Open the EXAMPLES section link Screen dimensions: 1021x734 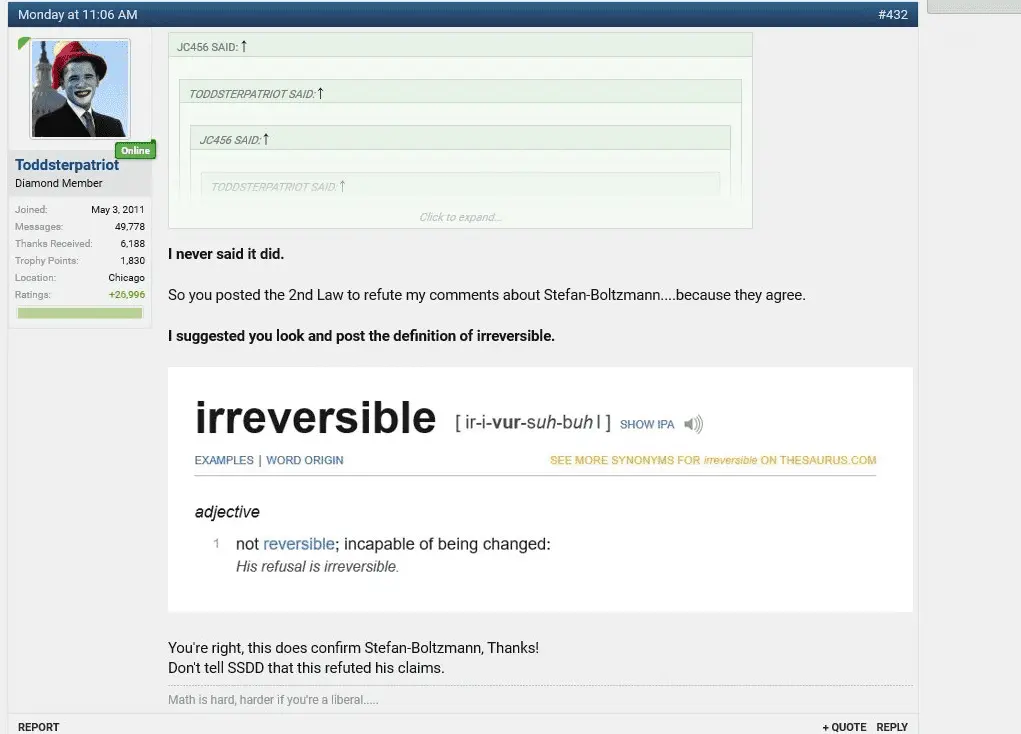(x=224, y=460)
